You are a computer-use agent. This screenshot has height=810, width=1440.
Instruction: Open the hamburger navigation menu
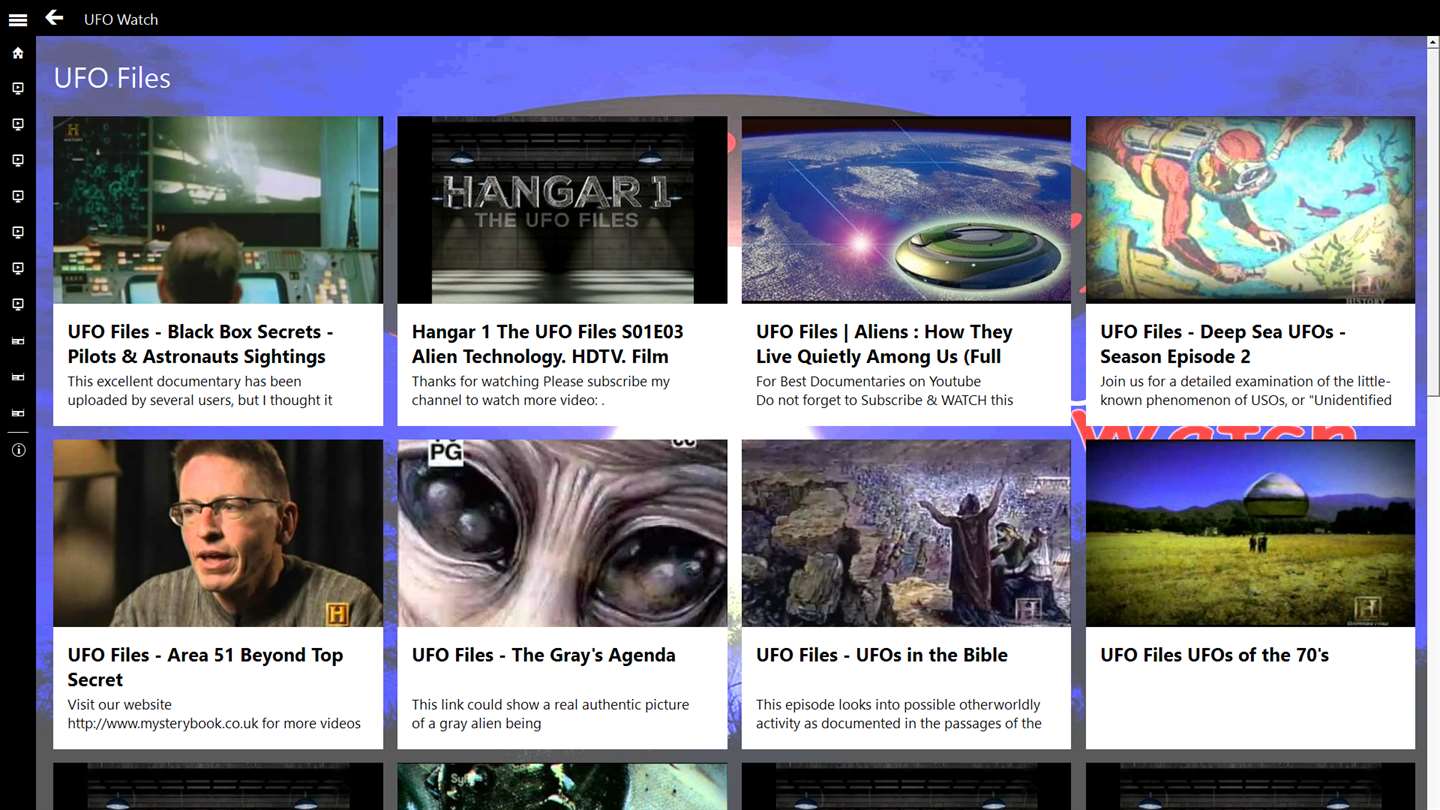point(18,19)
